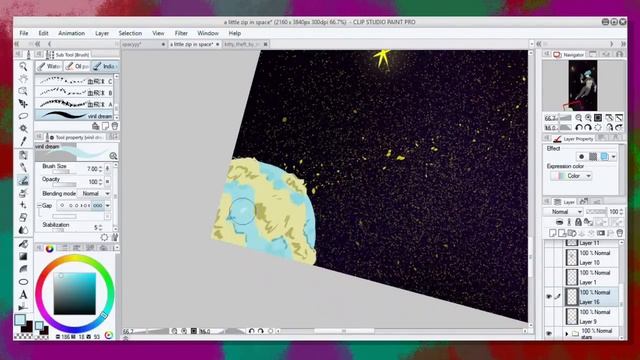This screenshot has height=360, width=640.
Task: Select the Eraser tool
Action: [23, 218]
